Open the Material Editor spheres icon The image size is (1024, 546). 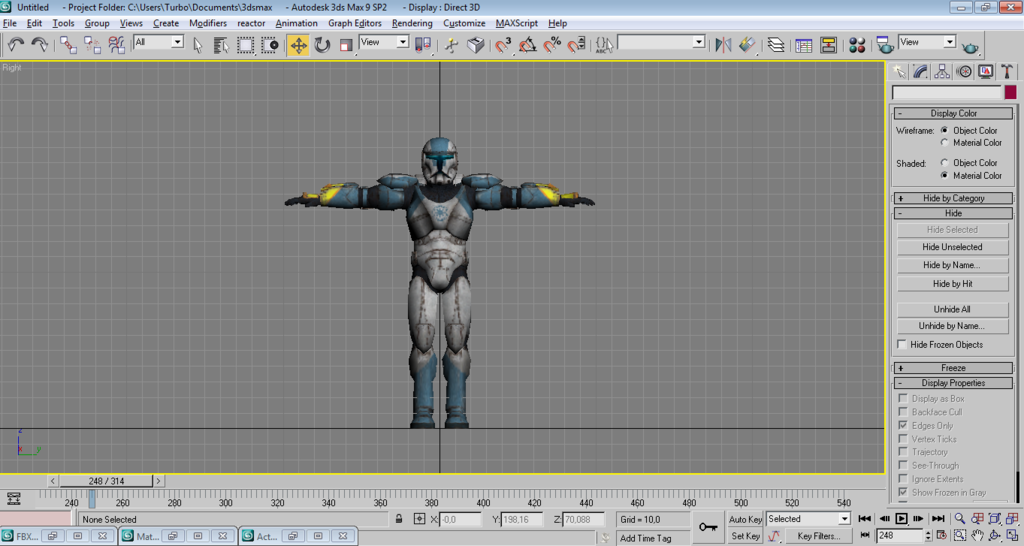point(857,44)
